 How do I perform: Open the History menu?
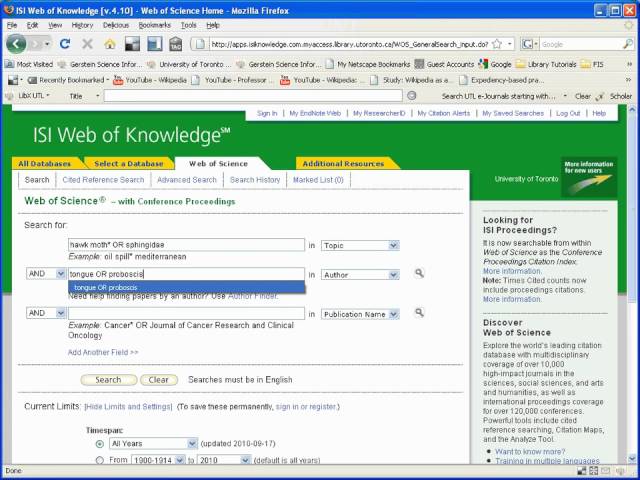tap(82, 25)
